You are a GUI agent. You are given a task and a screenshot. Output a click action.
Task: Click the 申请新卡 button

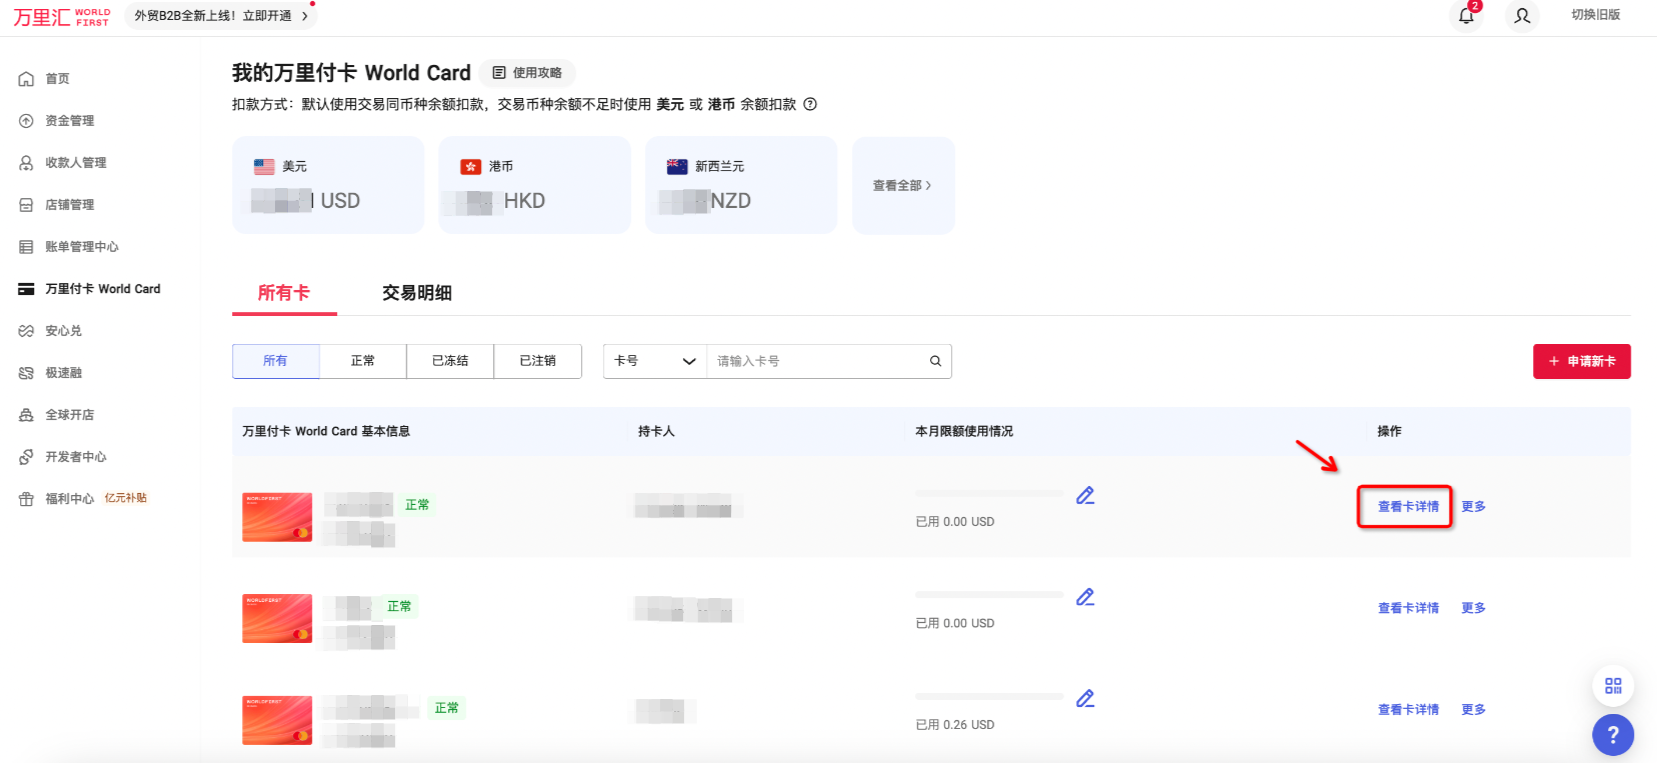tap(1581, 361)
